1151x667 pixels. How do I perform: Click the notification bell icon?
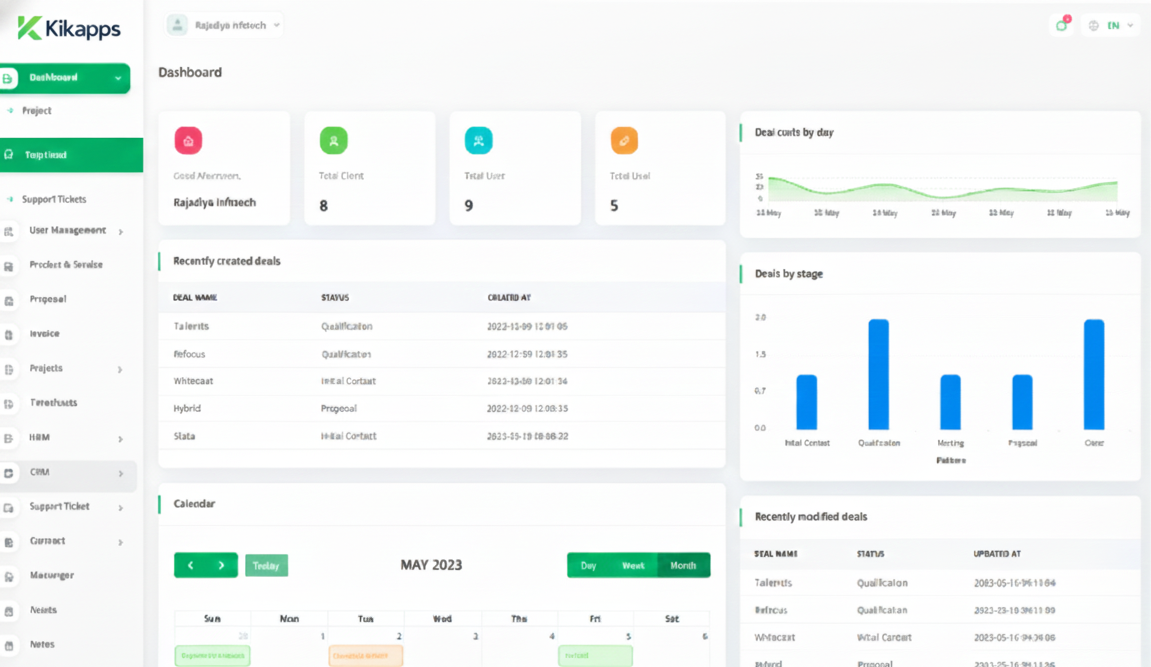(x=1061, y=25)
